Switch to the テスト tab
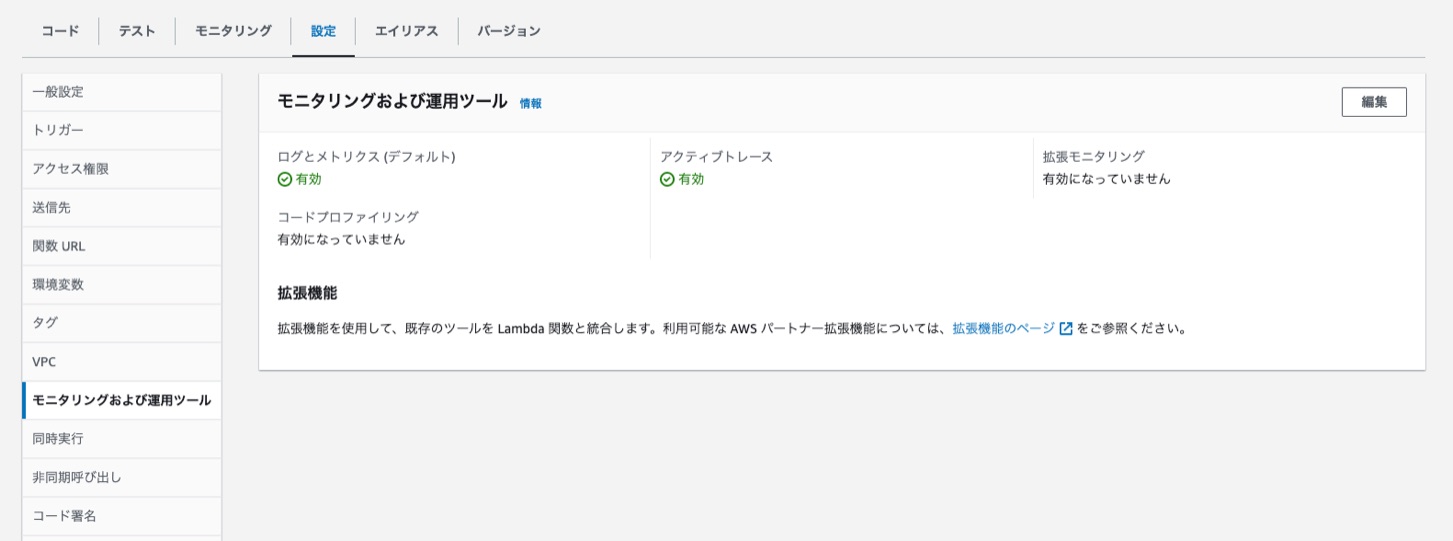The width and height of the screenshot is (1453, 541). [137, 31]
